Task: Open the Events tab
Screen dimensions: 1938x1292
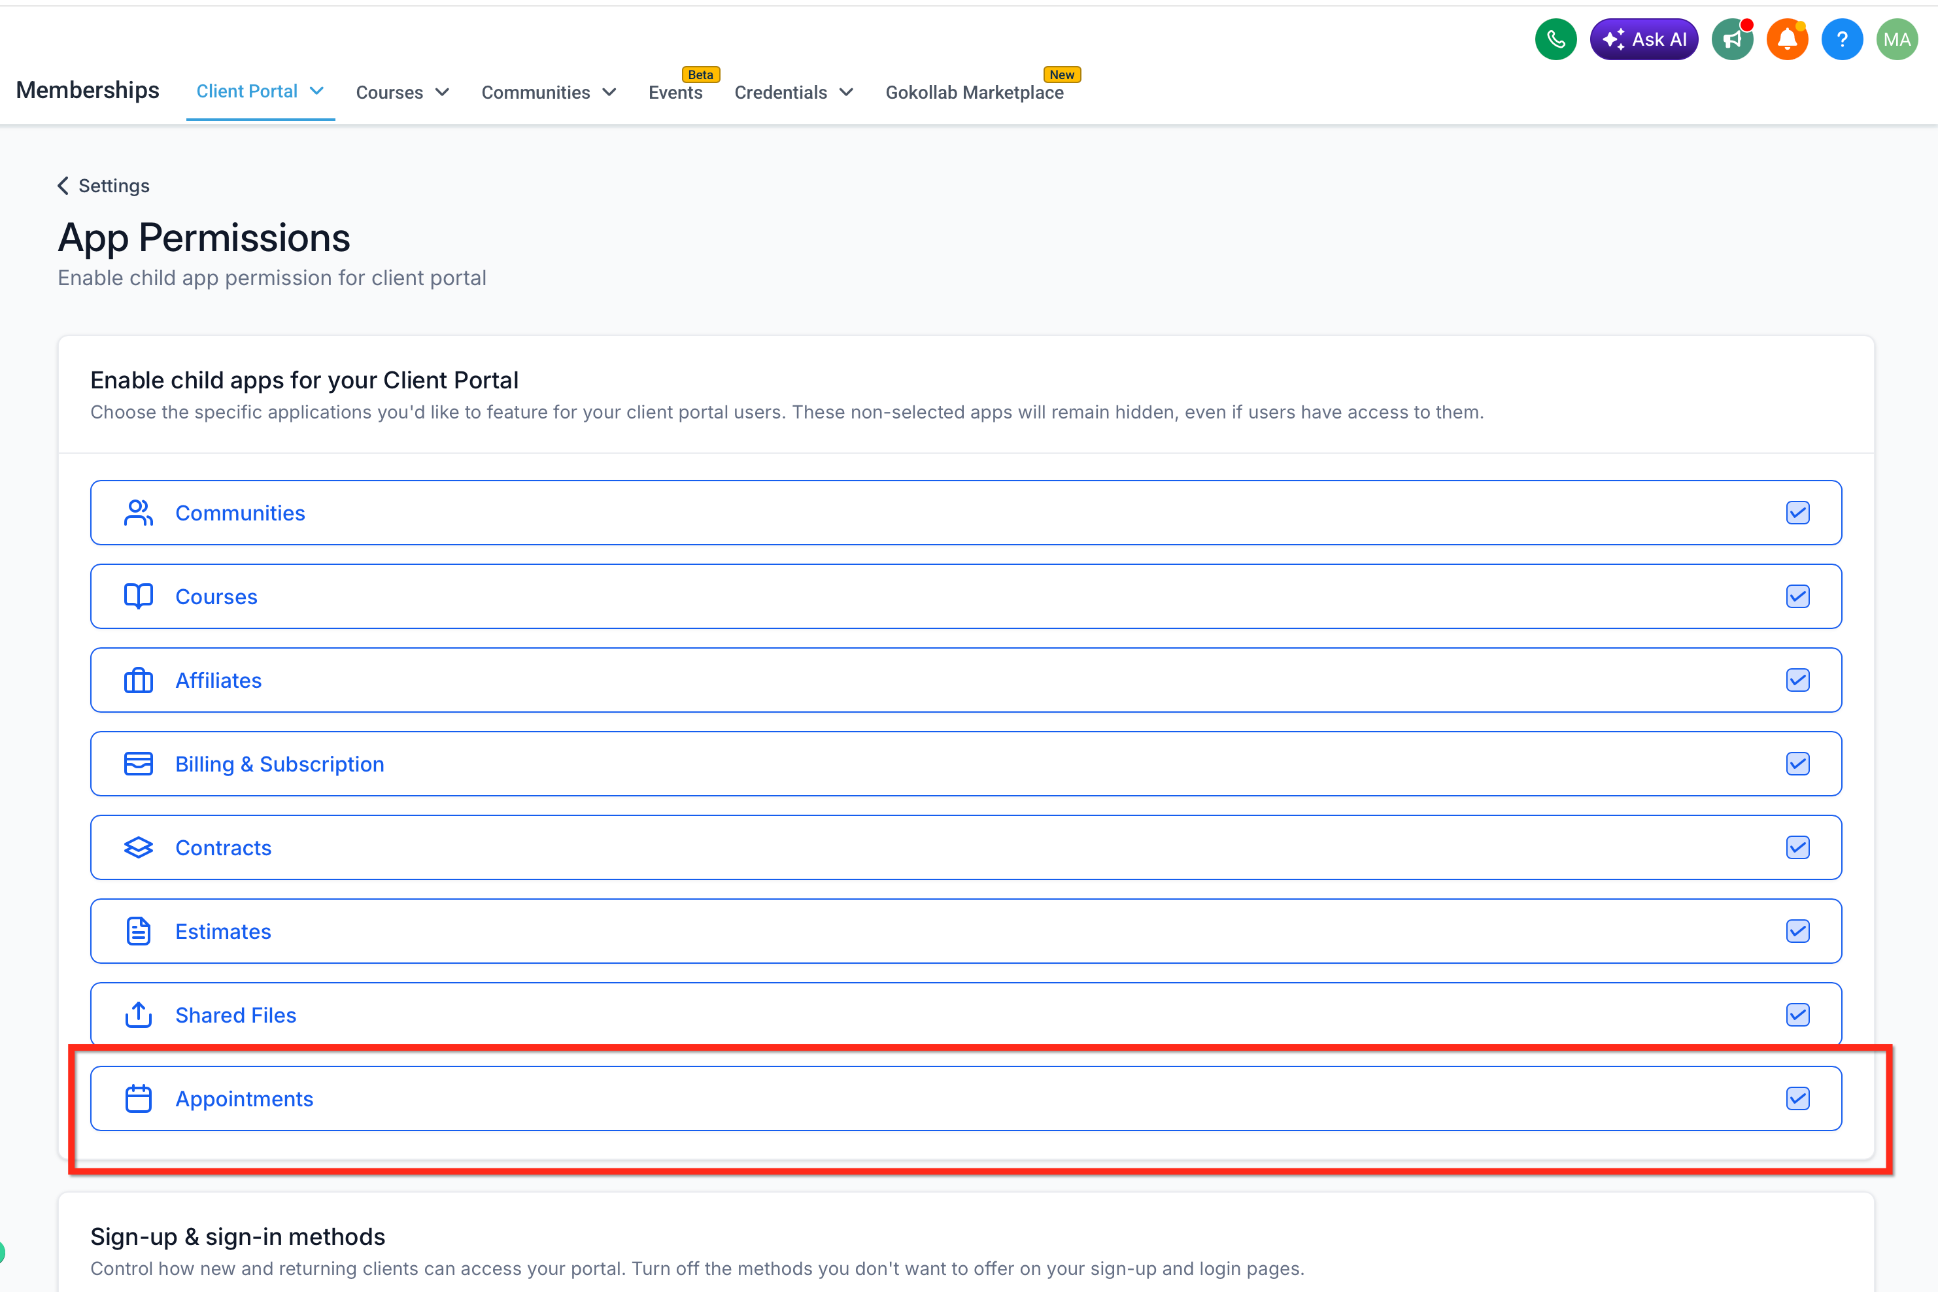Action: click(x=675, y=92)
